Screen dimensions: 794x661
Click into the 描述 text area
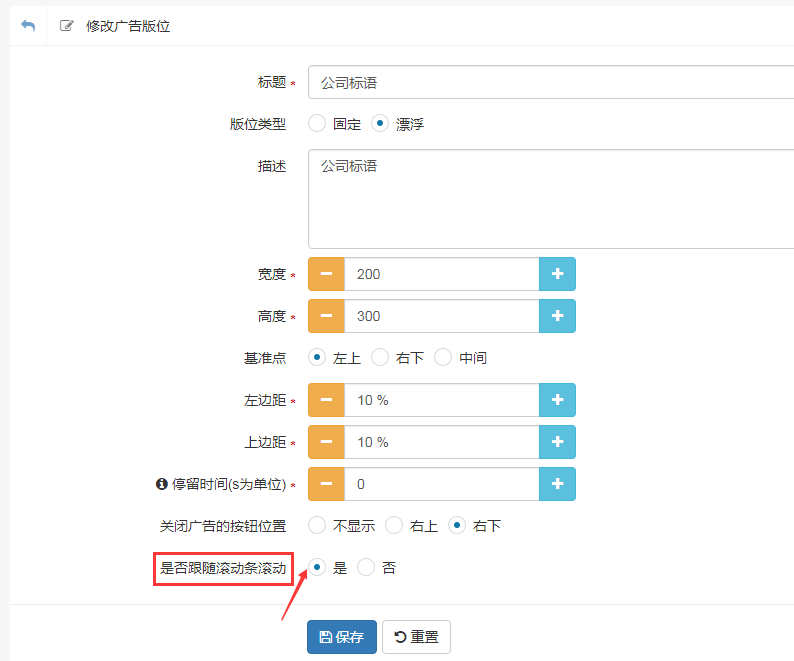tap(550, 199)
